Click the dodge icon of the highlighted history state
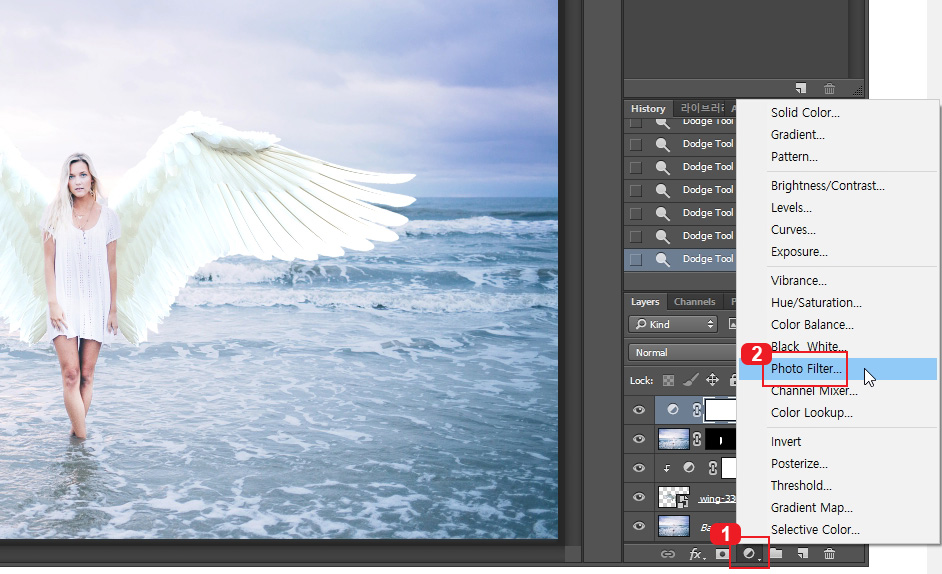 click(x=662, y=259)
